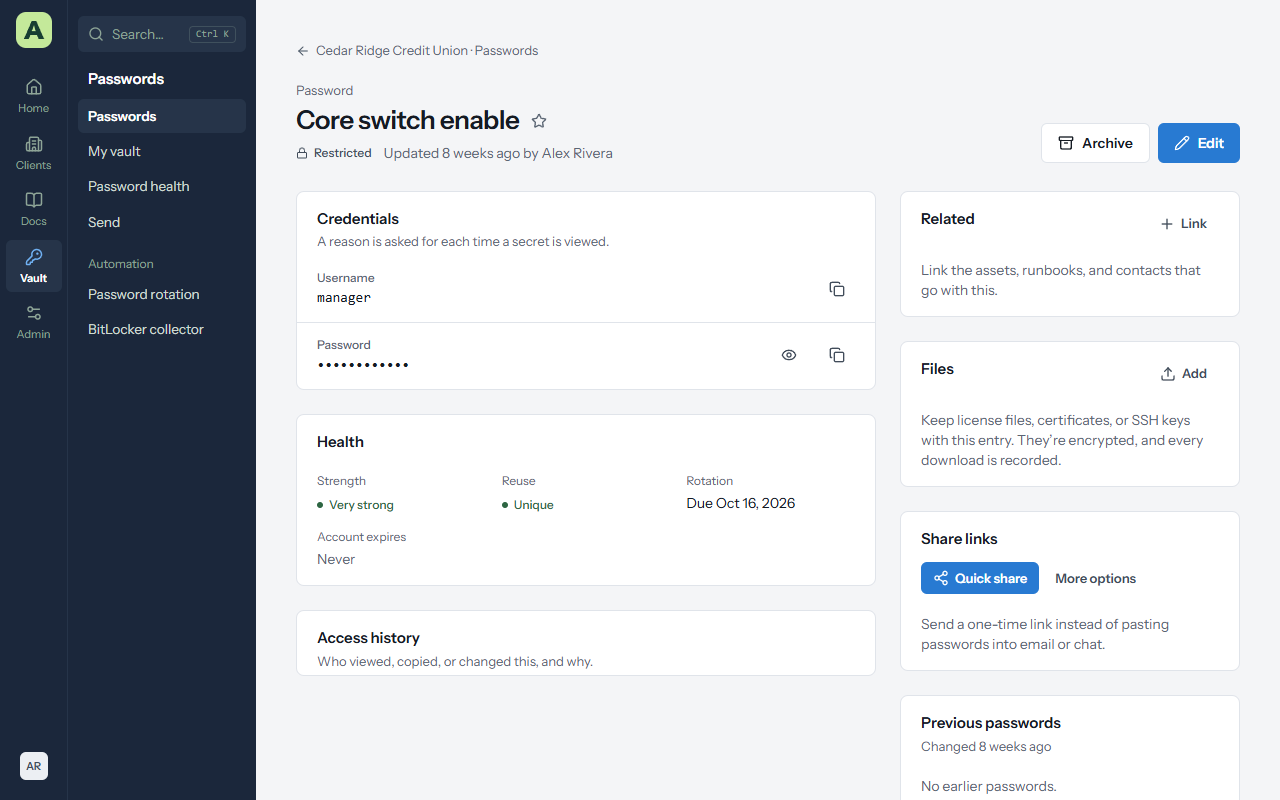Open the Admin section

click(x=34, y=322)
